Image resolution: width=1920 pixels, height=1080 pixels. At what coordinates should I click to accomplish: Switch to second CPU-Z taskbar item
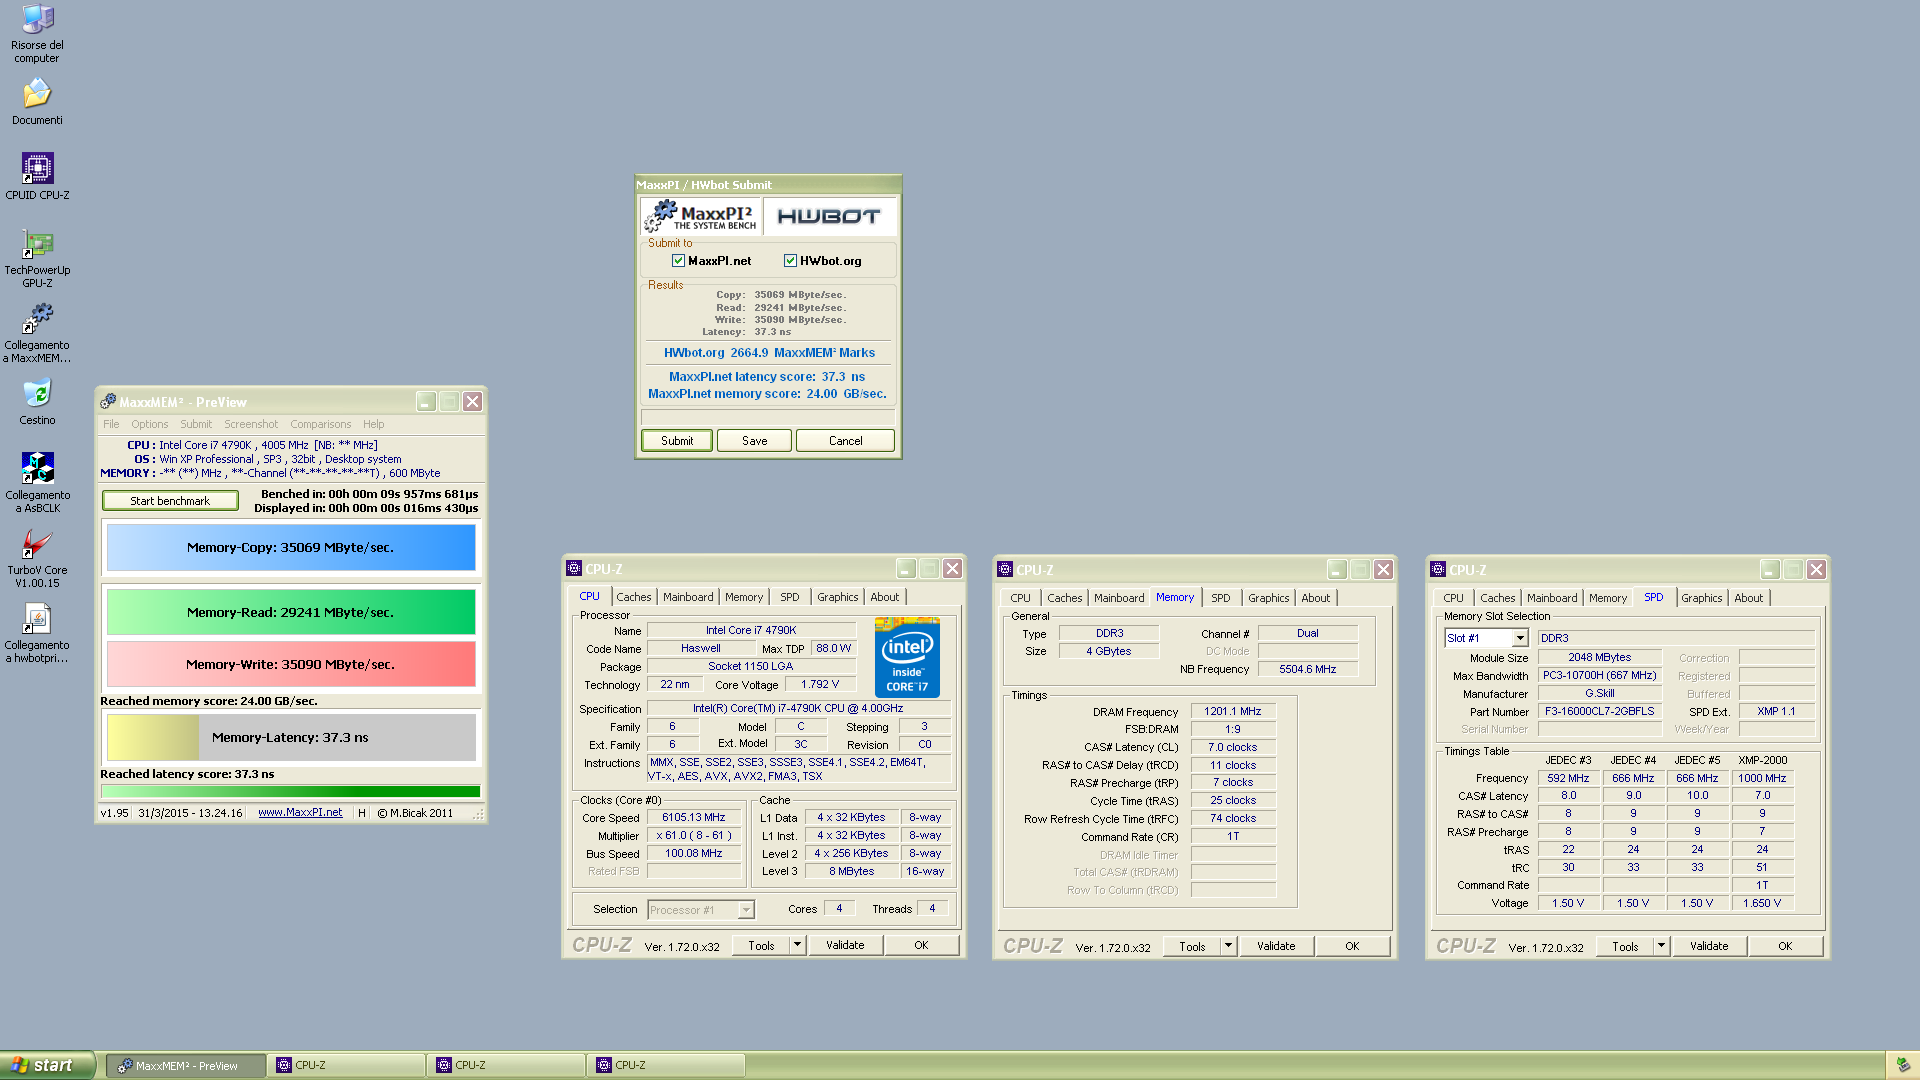[508, 1066]
